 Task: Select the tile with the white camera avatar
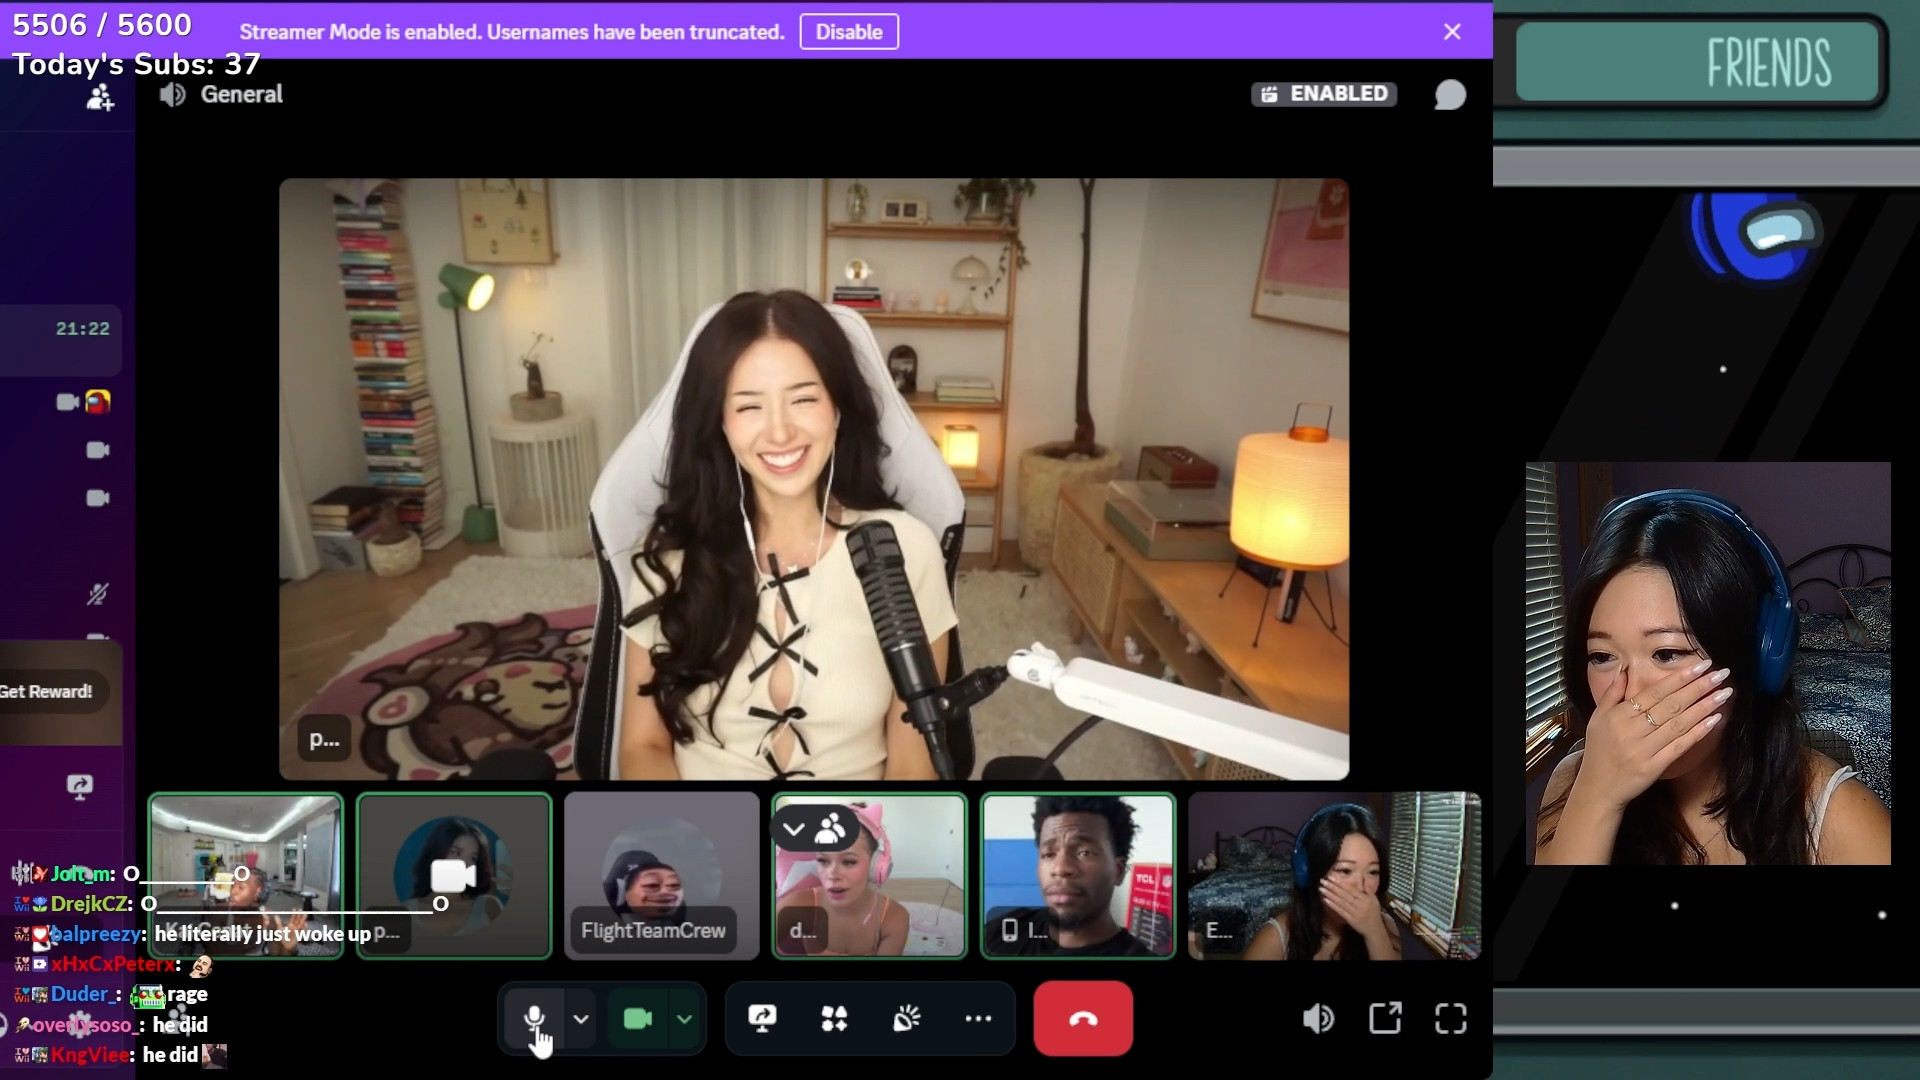(x=454, y=876)
